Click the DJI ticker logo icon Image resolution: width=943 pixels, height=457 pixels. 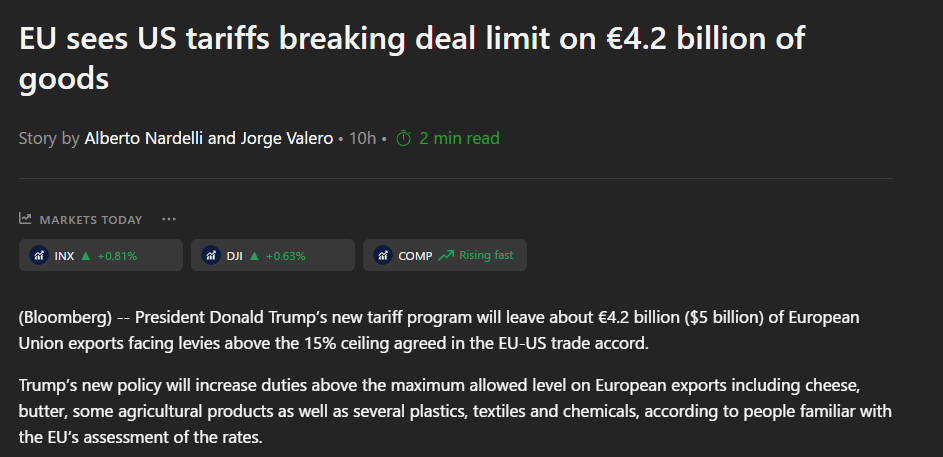(211, 255)
